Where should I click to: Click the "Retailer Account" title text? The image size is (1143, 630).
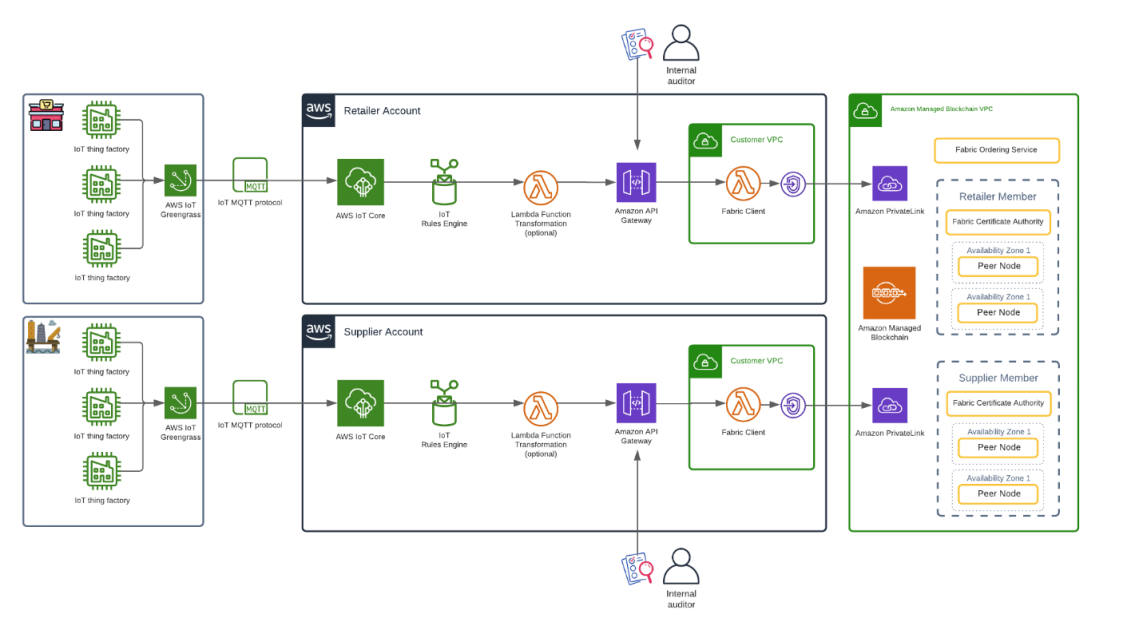(x=382, y=111)
